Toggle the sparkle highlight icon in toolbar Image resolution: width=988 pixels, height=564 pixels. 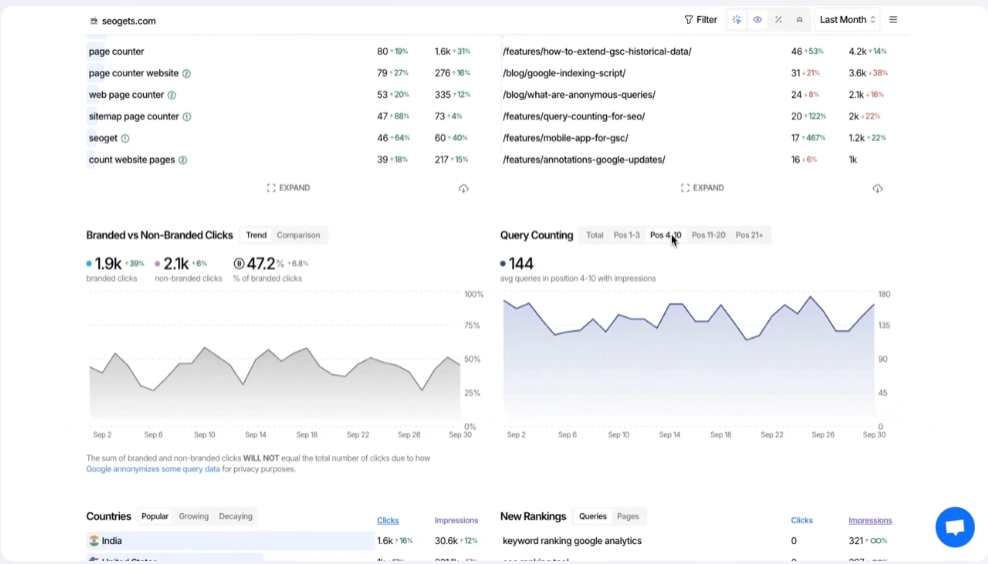coord(737,20)
